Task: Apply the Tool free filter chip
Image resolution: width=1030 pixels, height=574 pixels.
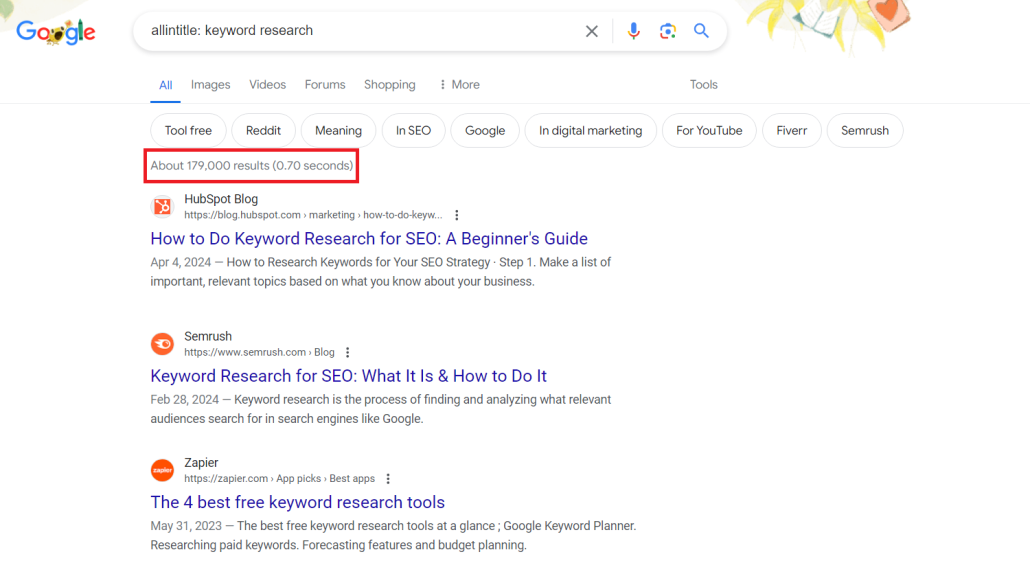Action: click(x=188, y=131)
